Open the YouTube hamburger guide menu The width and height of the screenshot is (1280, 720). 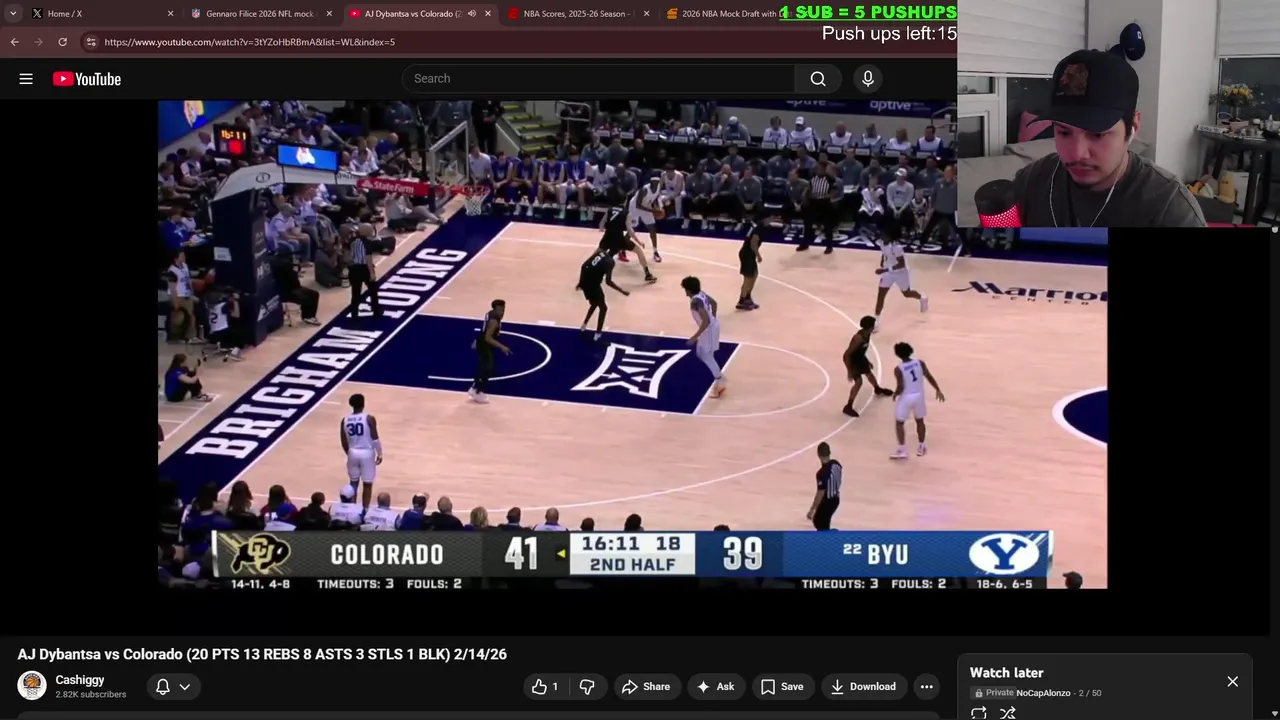(26, 79)
